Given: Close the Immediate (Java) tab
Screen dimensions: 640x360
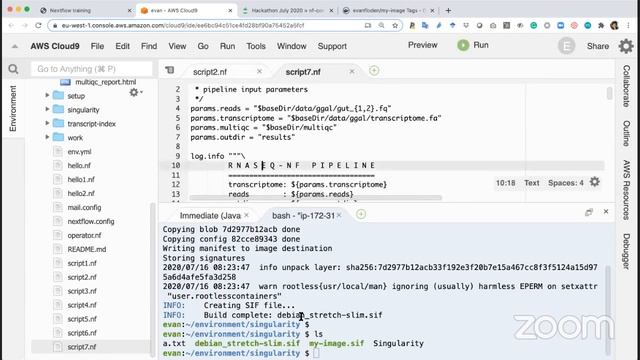Looking at the screenshot, I should tap(247, 215).
